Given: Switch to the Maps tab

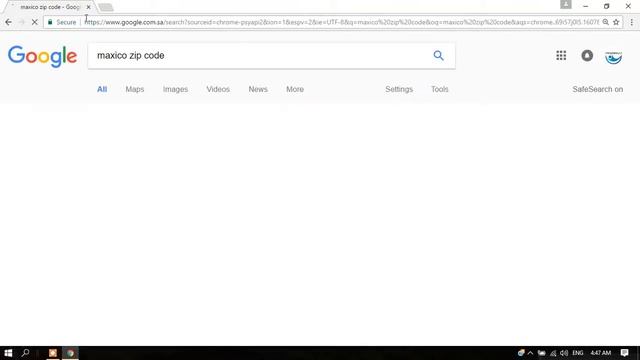Looking at the screenshot, I should 135,89.
